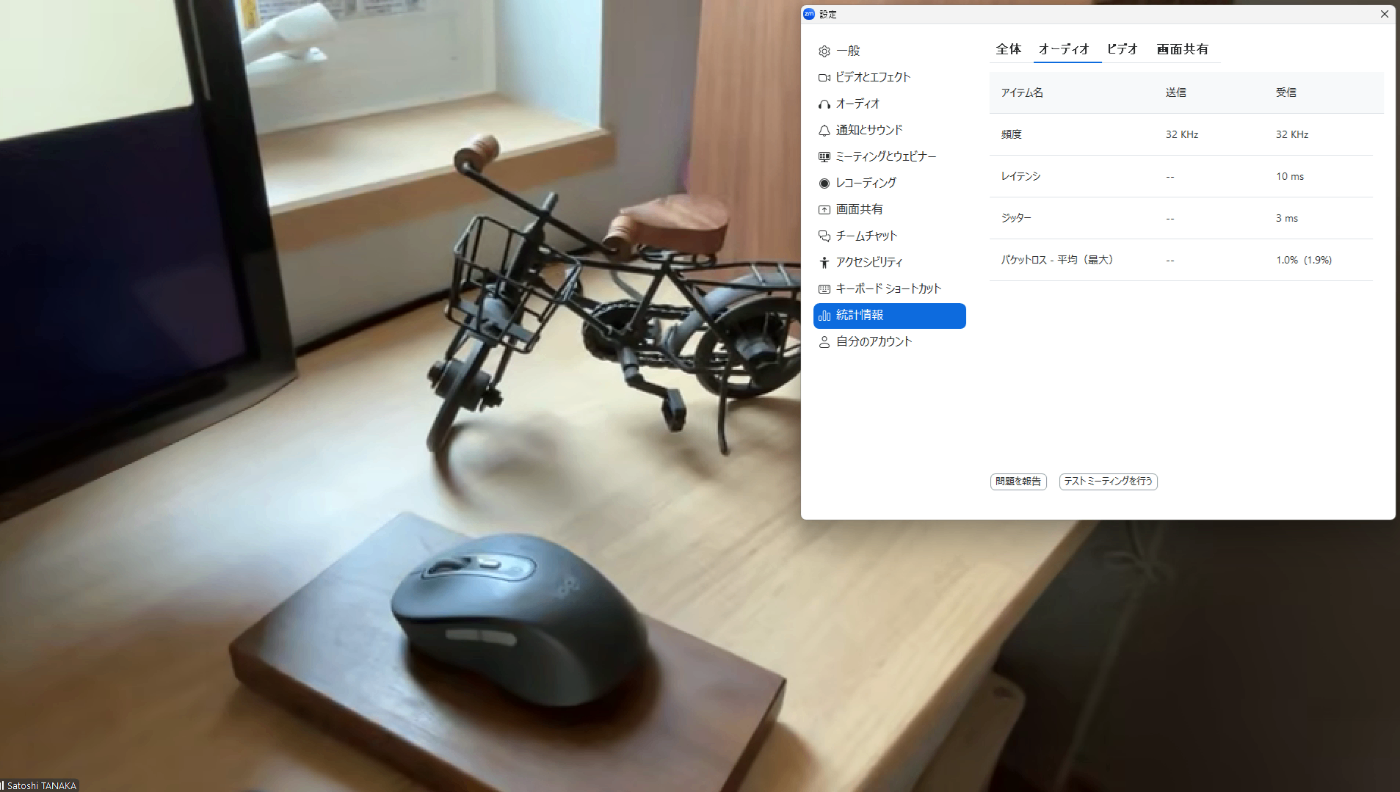Click the パケットロス - 平均（最大） label
This screenshot has height=792, width=1400.
(1057, 260)
